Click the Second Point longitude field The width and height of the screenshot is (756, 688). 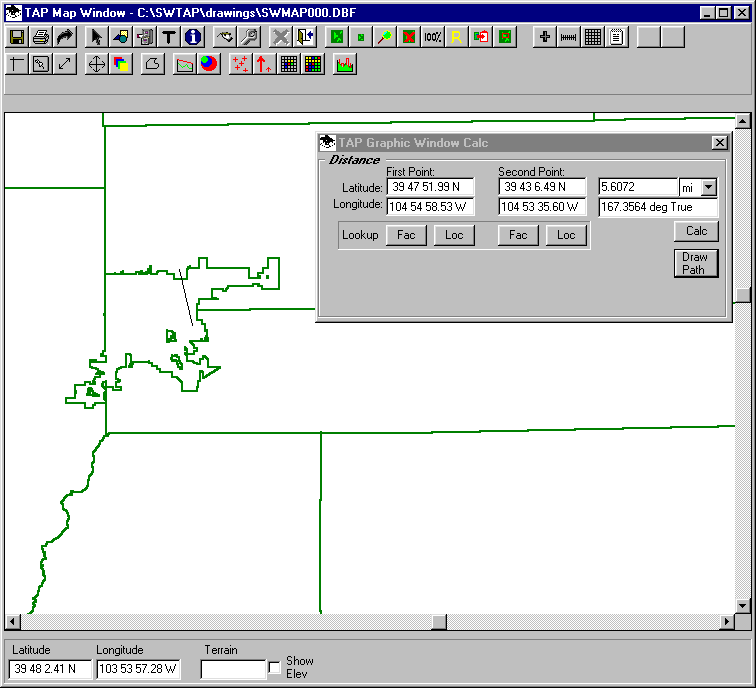pos(542,207)
